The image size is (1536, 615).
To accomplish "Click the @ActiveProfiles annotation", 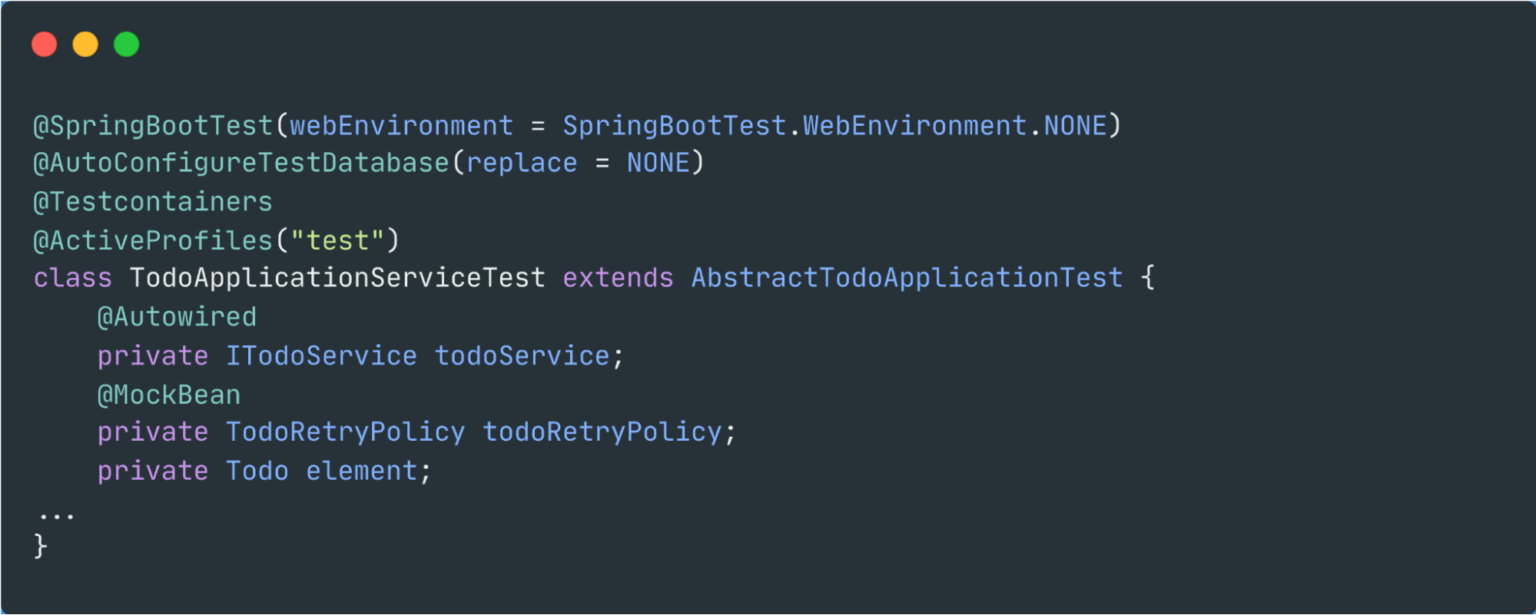I will 153,240.
